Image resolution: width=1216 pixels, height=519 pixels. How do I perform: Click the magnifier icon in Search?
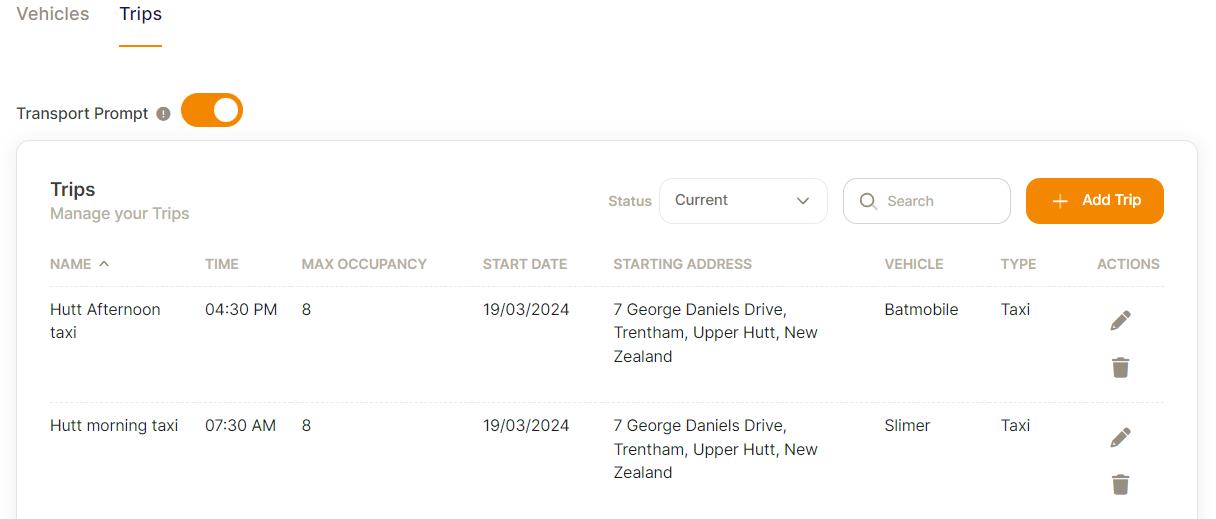[867, 201]
